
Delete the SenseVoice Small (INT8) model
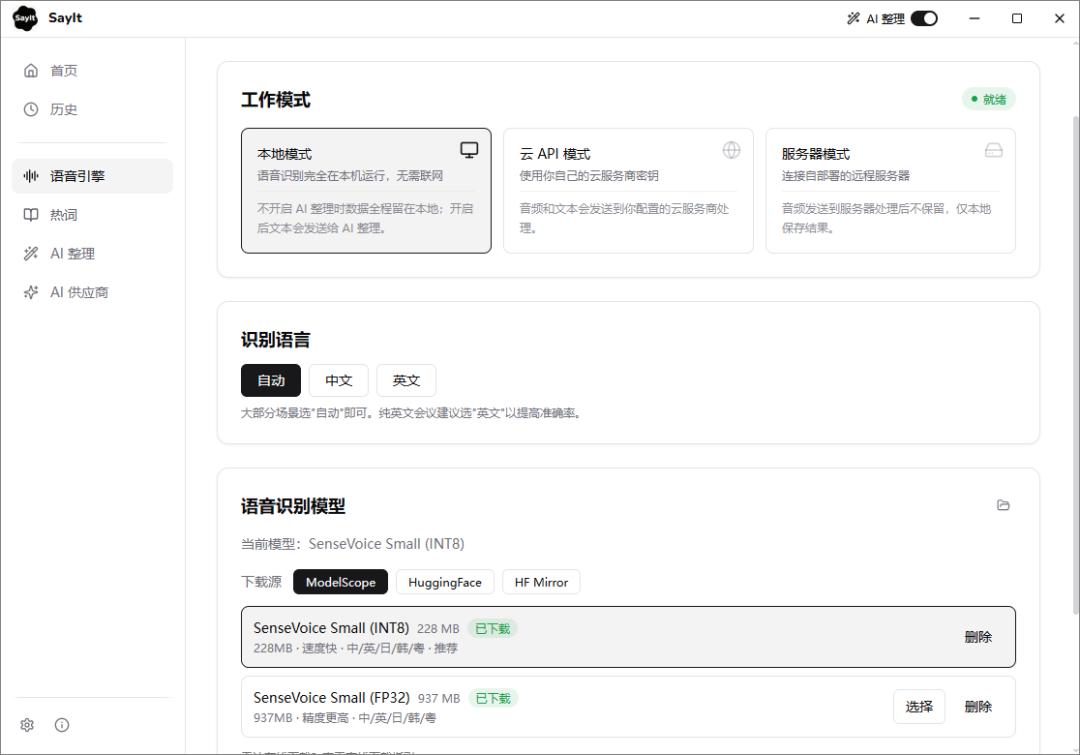(x=978, y=637)
